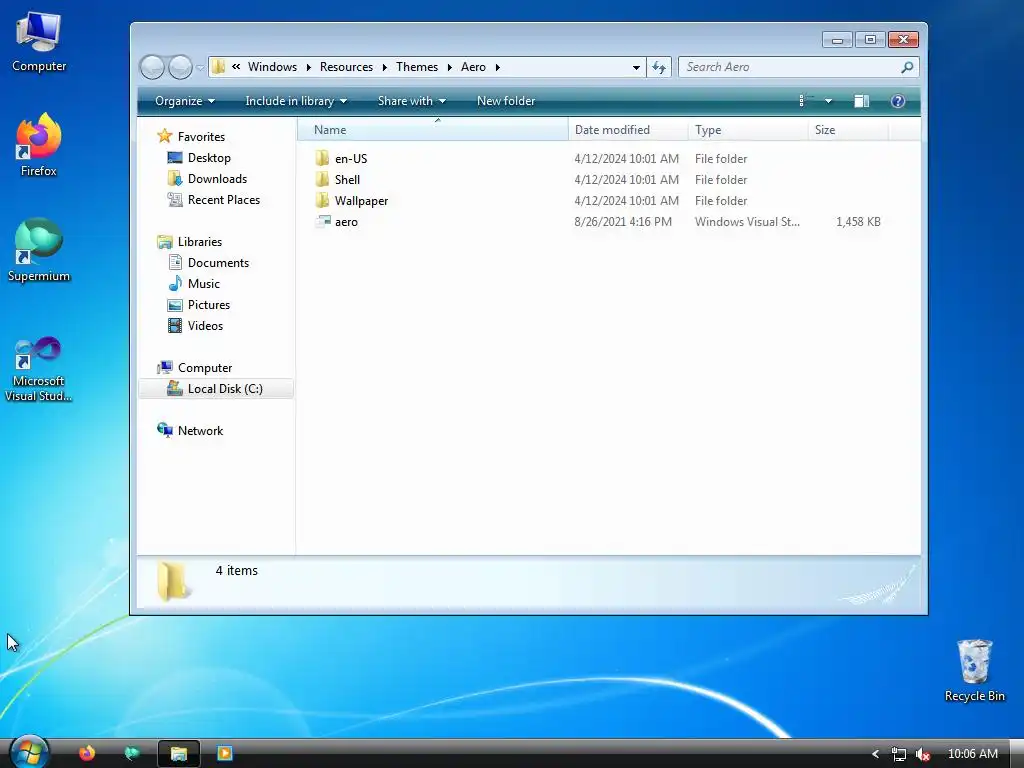Click New folder in the toolbar
The width and height of the screenshot is (1024, 768).
point(506,101)
